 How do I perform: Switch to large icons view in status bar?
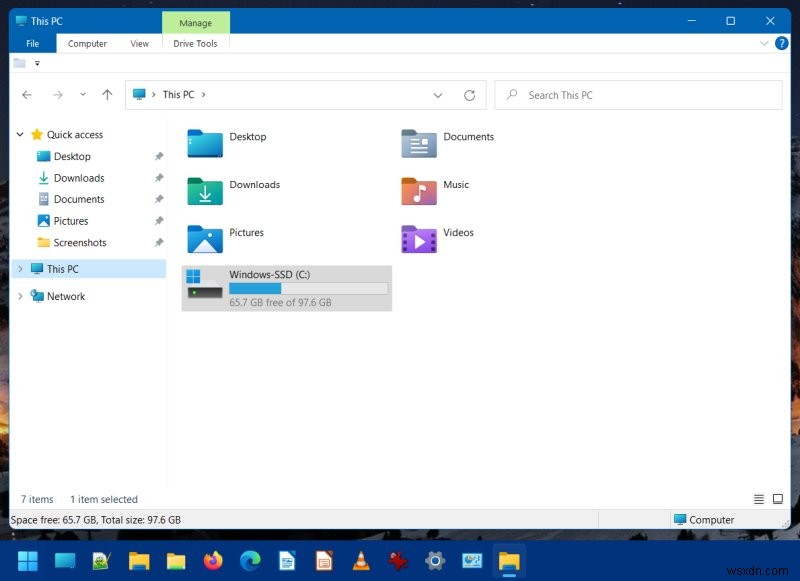tap(777, 498)
